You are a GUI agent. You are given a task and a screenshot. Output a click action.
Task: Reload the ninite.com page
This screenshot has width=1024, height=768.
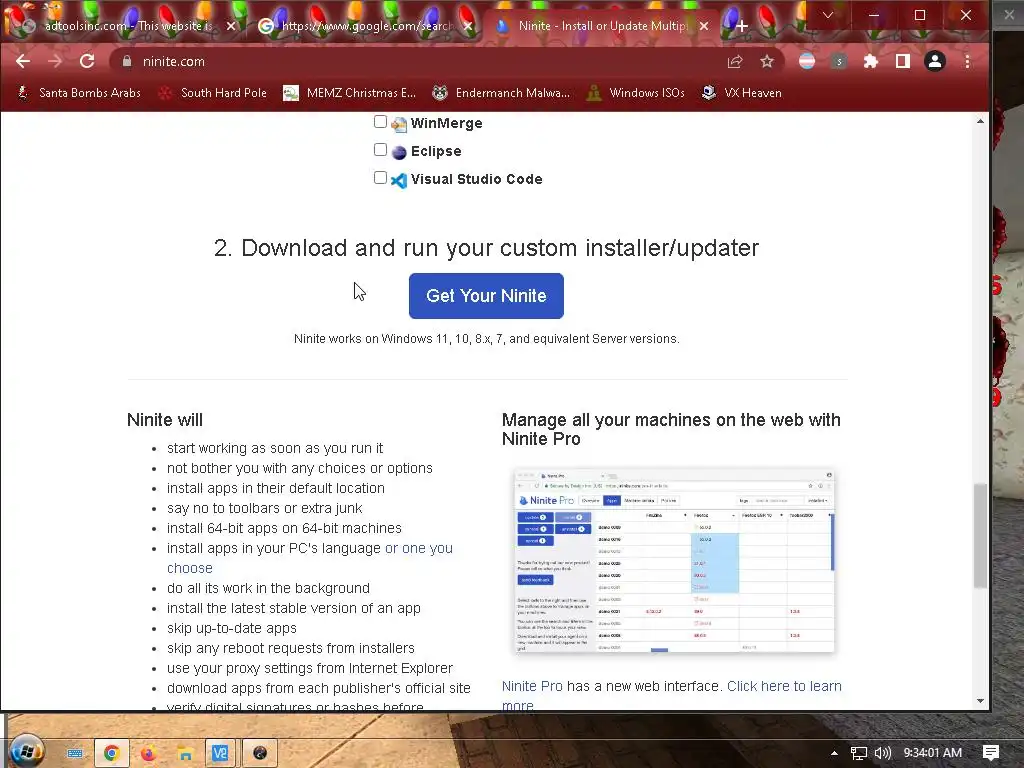click(x=87, y=61)
